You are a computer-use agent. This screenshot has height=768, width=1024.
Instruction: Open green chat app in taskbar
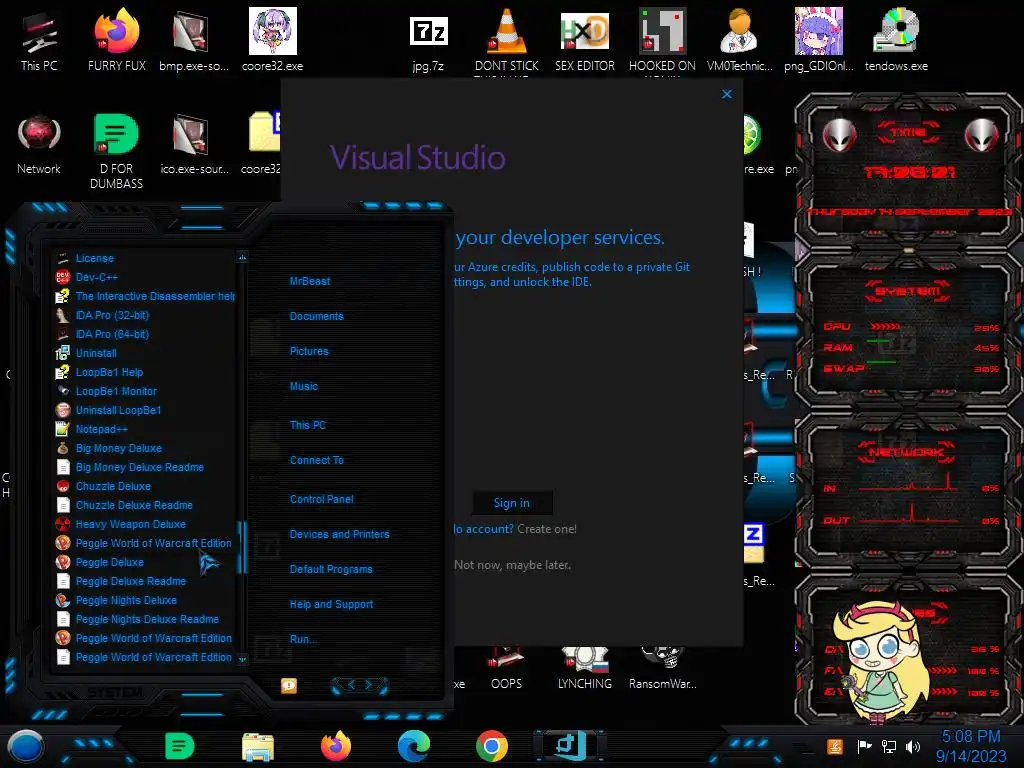pyautogui.click(x=180, y=746)
